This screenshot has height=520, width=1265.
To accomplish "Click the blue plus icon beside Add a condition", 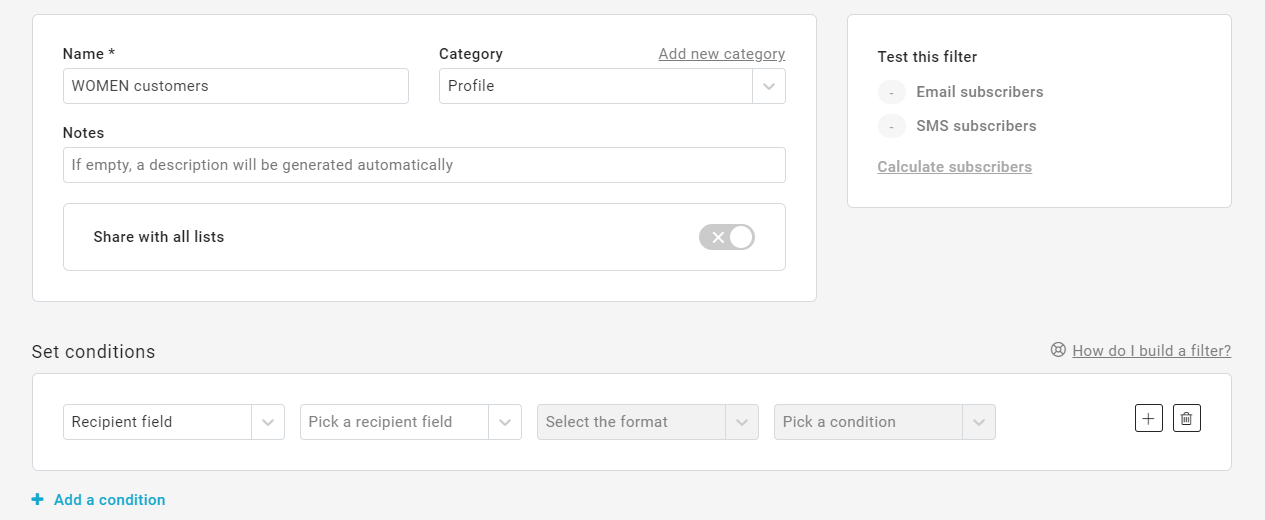I will 38,500.
